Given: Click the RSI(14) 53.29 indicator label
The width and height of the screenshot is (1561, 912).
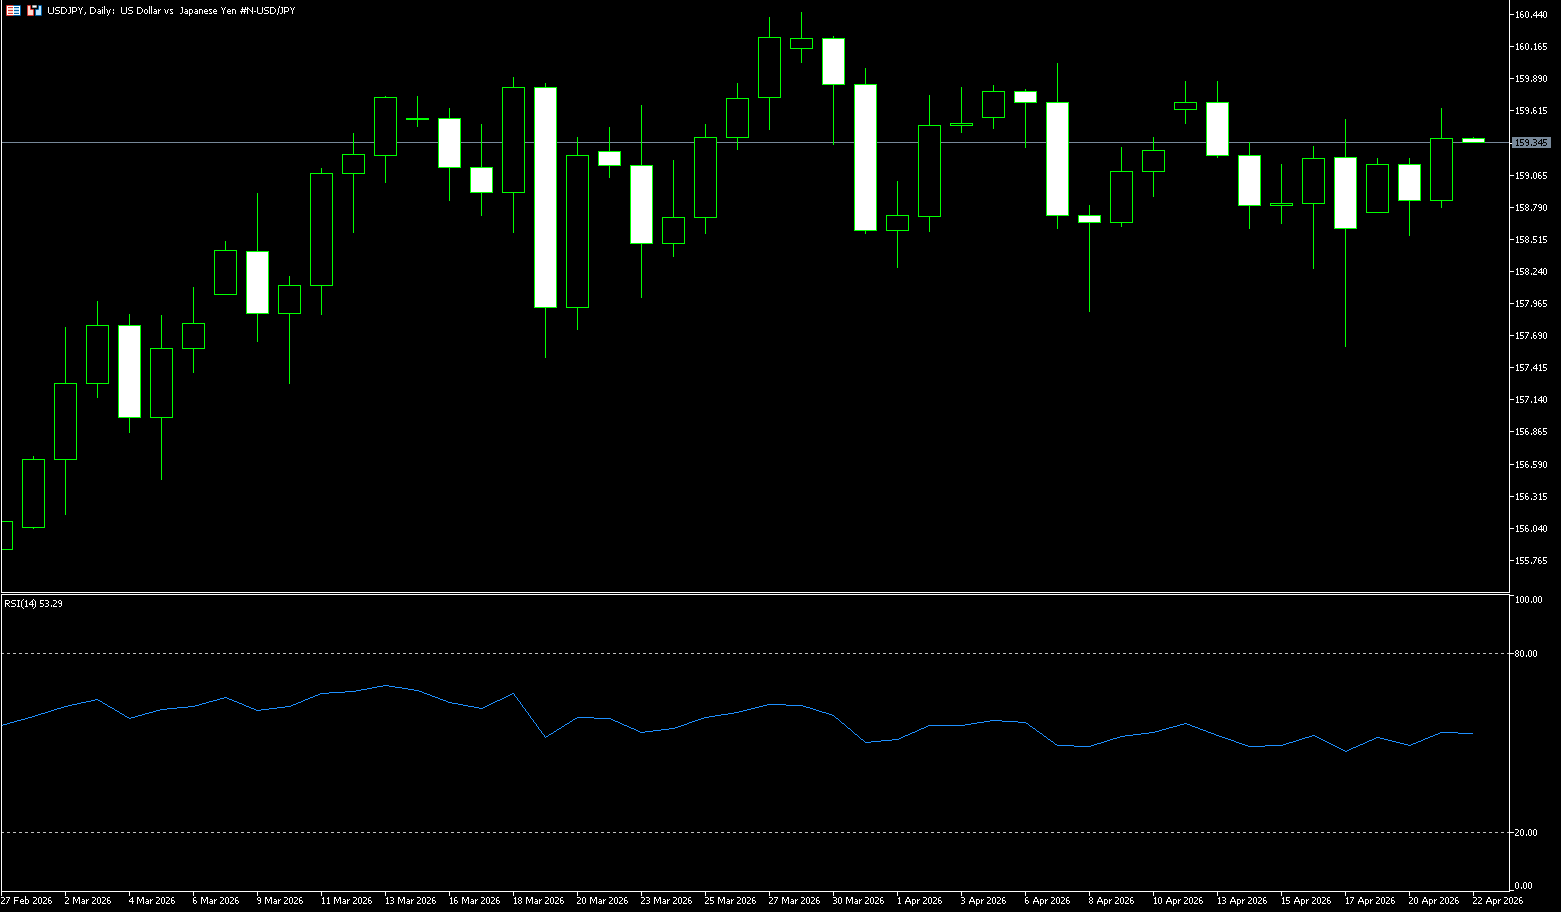Looking at the screenshot, I should click(33, 604).
